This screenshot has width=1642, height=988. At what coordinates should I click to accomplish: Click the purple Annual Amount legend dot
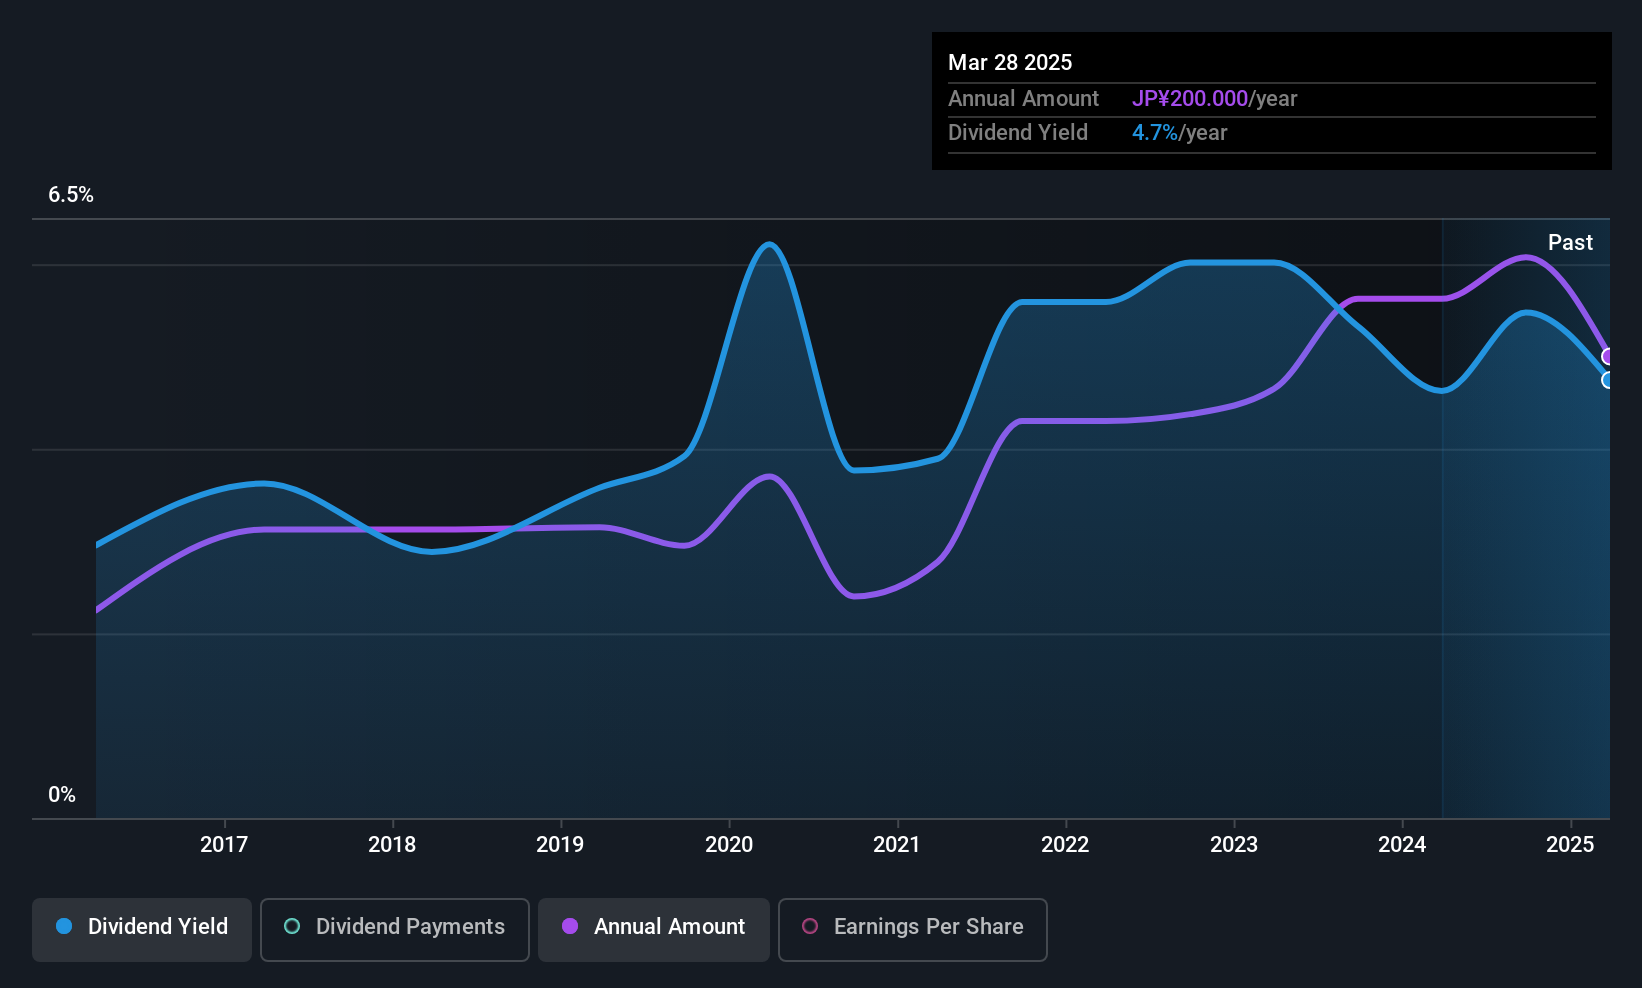pyautogui.click(x=570, y=927)
